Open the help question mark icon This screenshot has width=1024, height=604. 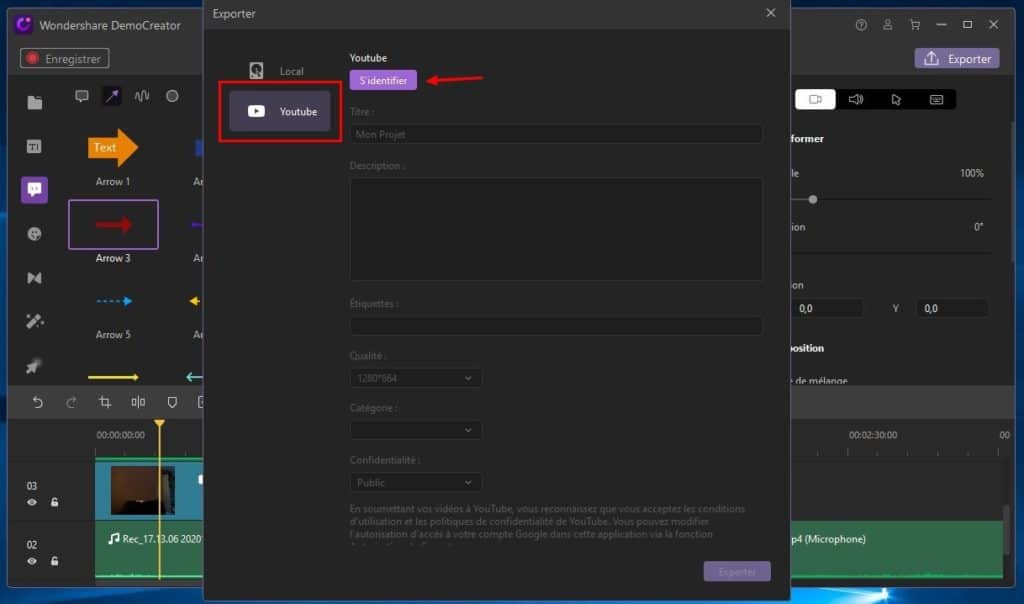click(861, 25)
